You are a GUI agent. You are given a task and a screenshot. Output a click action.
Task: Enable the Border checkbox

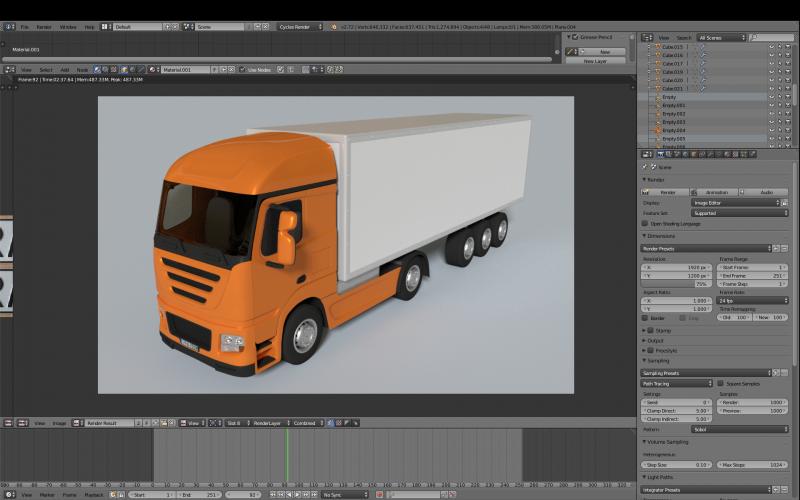[x=645, y=318]
